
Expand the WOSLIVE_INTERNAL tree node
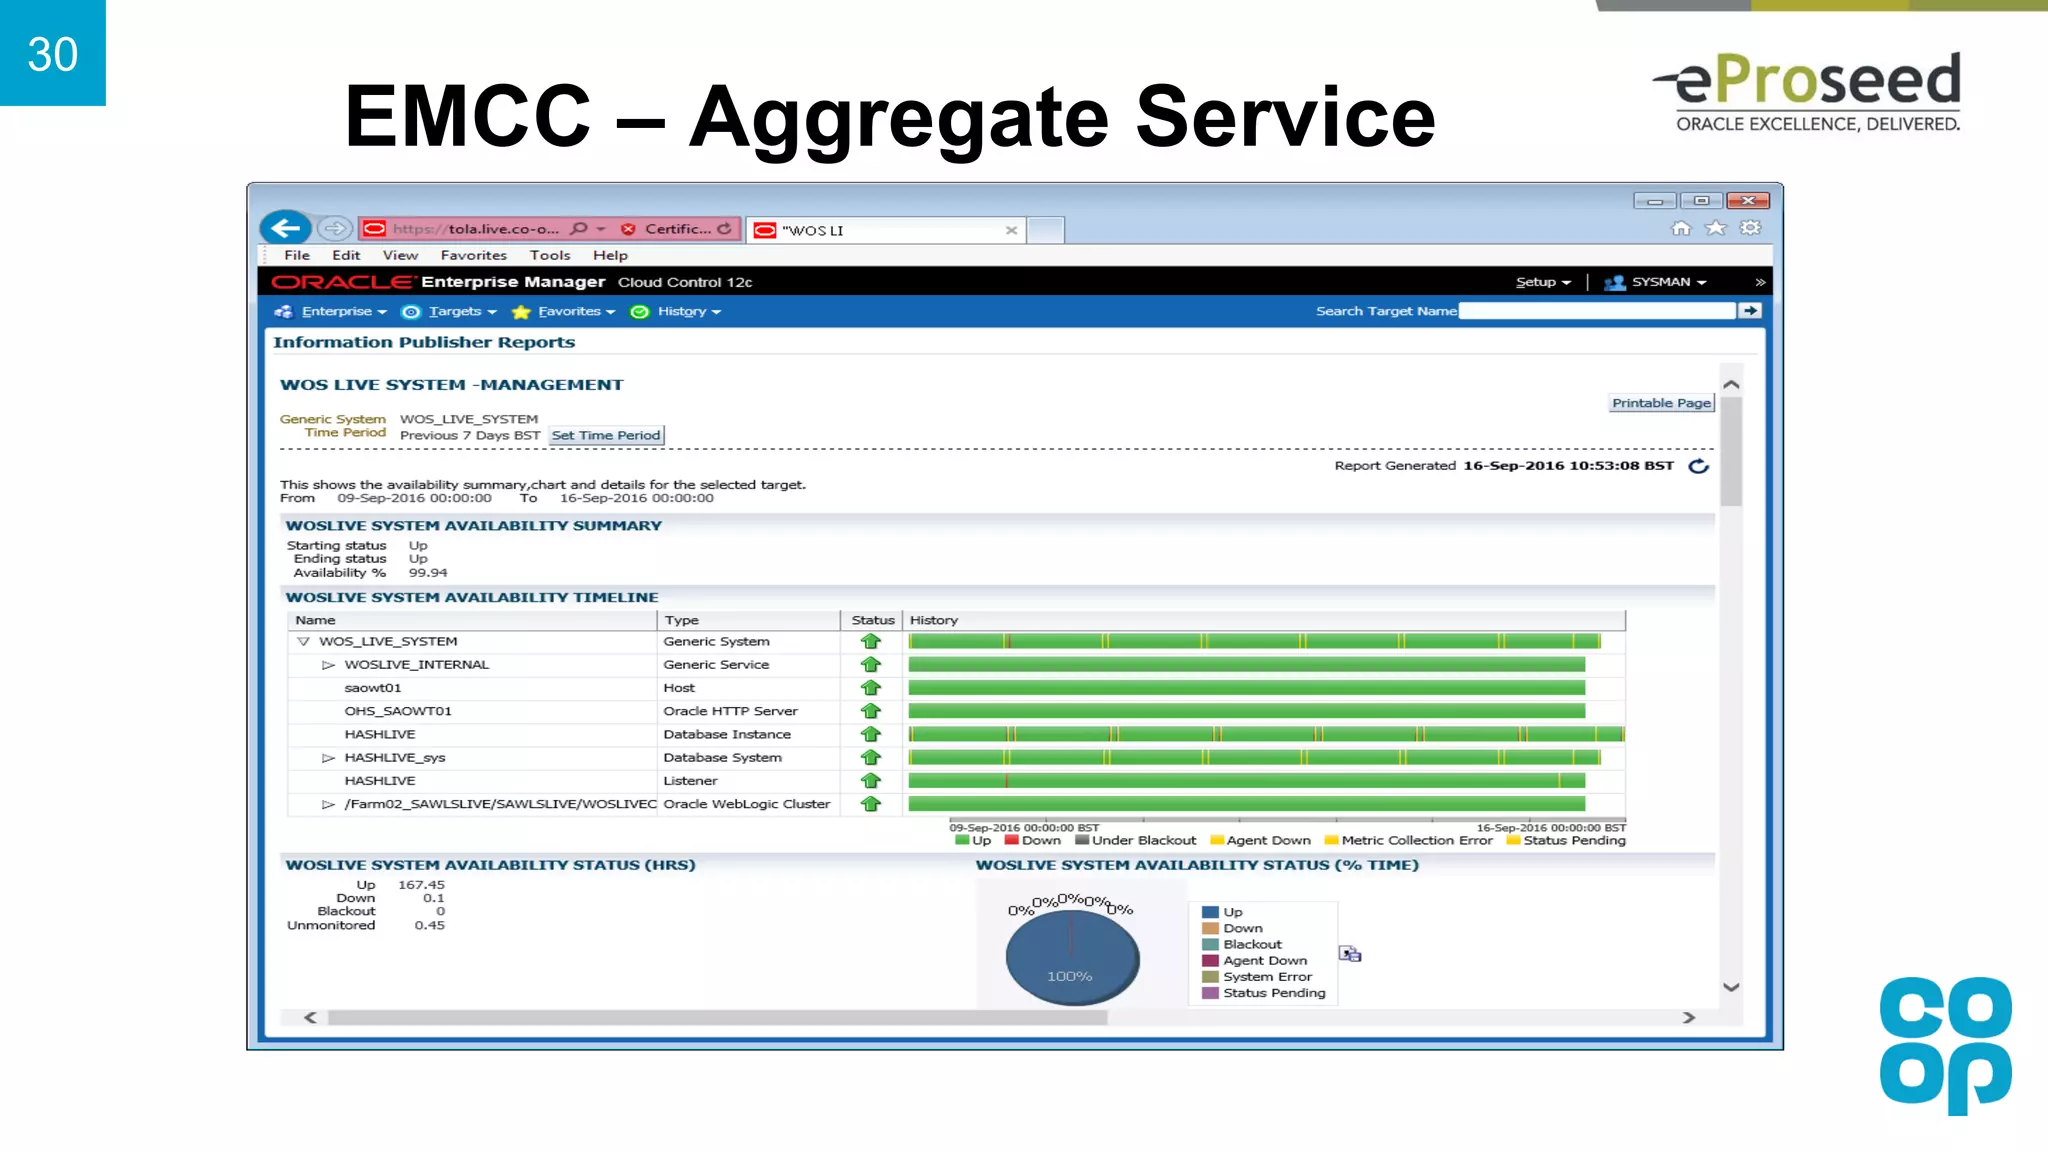point(328,664)
